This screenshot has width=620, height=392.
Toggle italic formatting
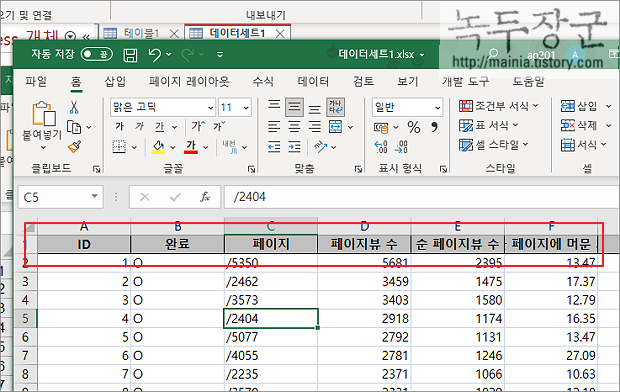tap(139, 127)
